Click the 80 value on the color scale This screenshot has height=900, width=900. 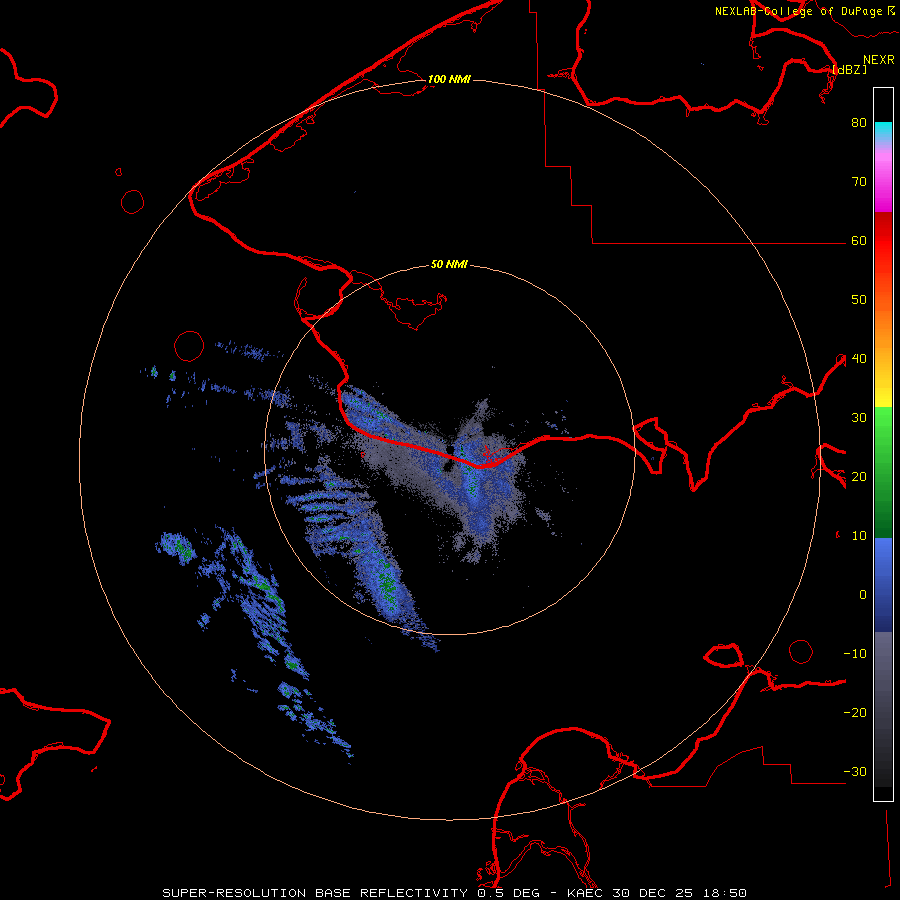click(859, 122)
